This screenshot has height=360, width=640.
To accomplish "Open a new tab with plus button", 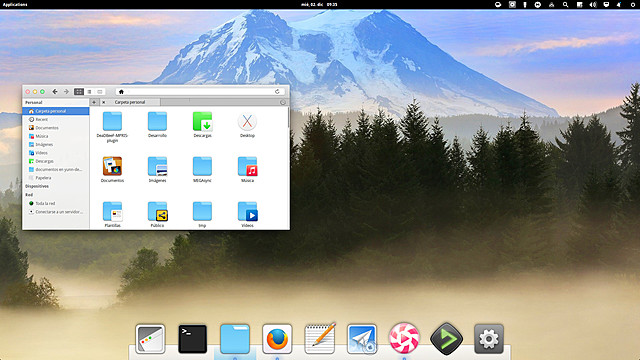I will point(94,102).
